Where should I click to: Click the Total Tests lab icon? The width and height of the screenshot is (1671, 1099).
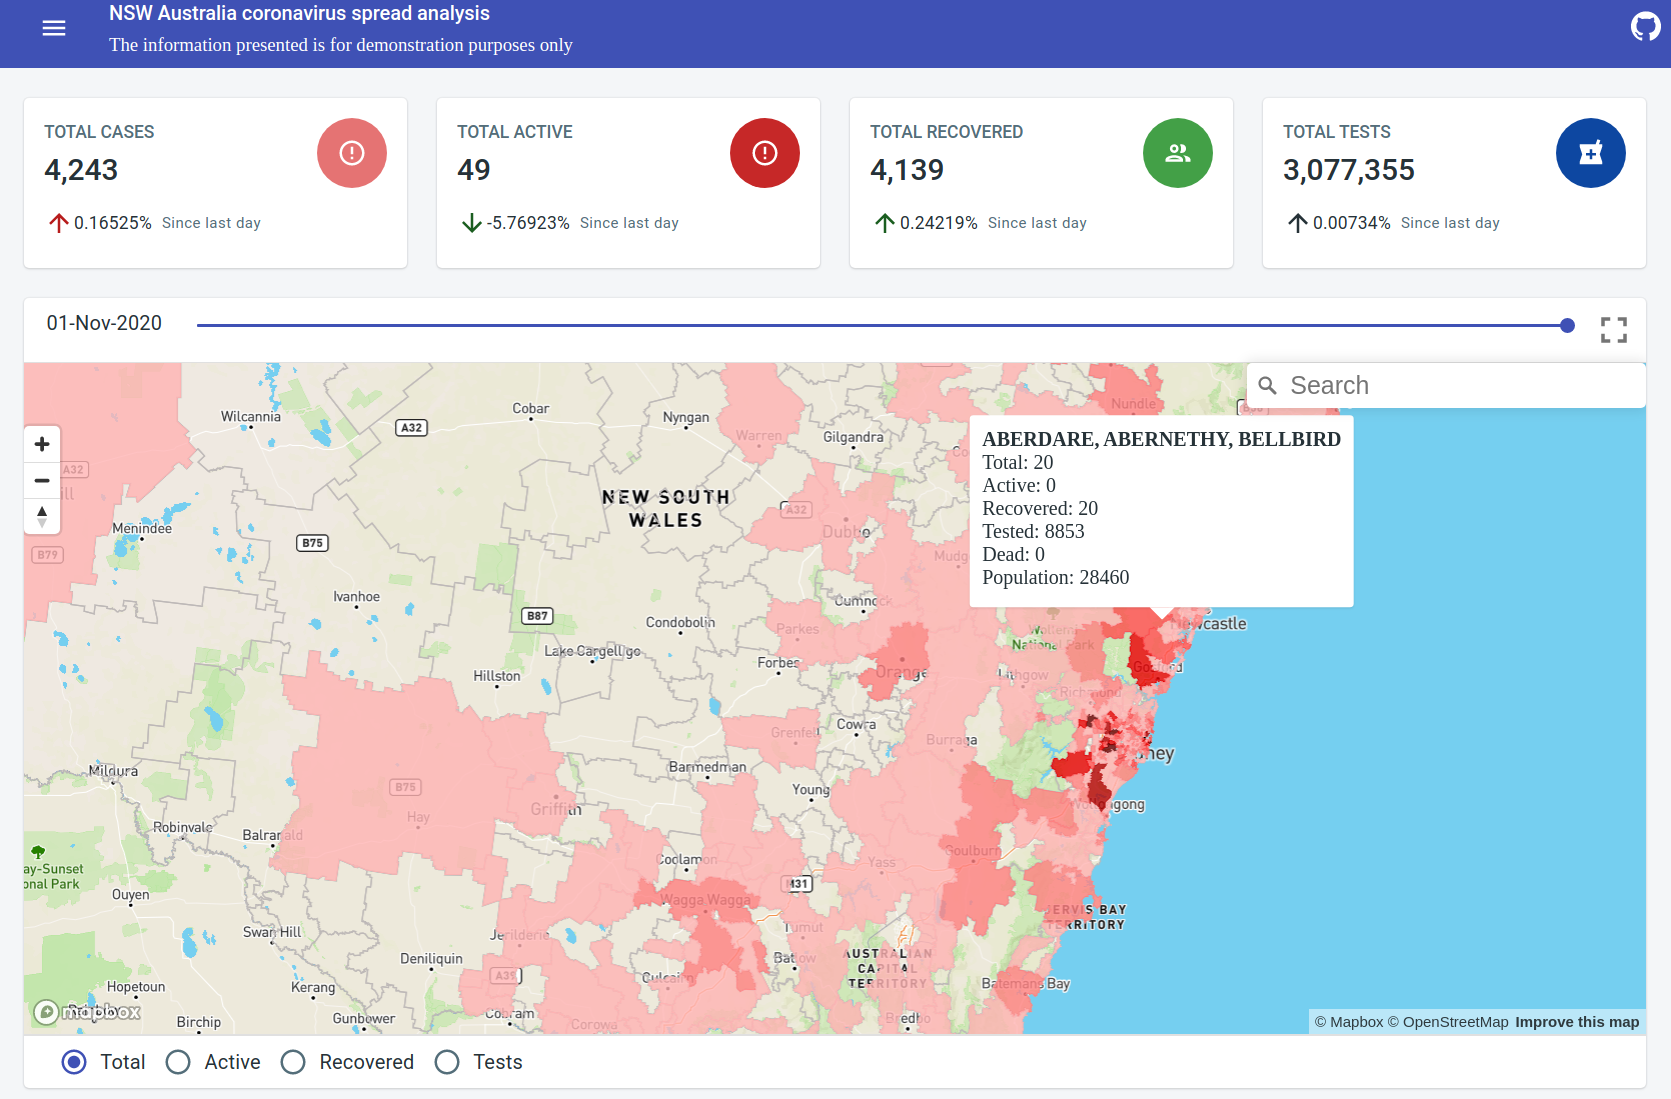[1591, 152]
